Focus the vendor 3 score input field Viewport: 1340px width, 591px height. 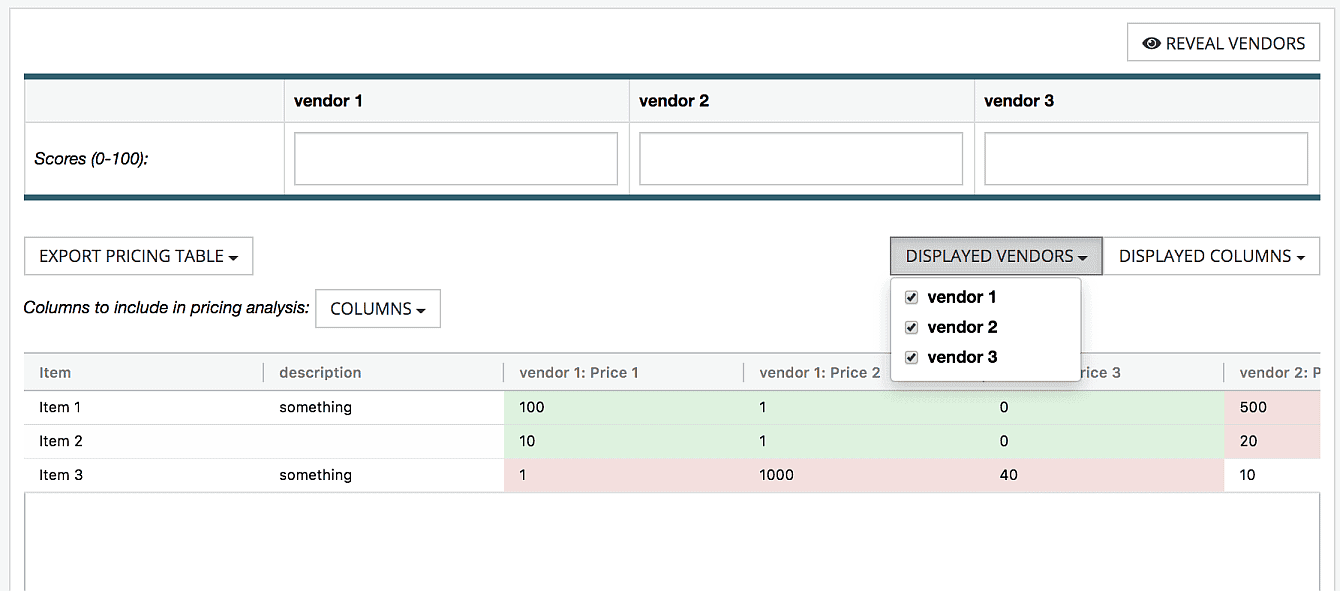1146,159
